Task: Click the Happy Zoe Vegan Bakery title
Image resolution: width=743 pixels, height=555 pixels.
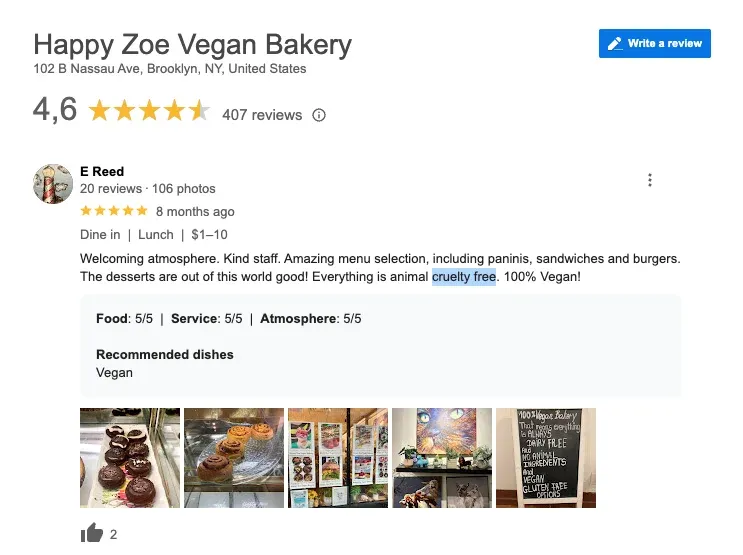Action: coord(192,45)
